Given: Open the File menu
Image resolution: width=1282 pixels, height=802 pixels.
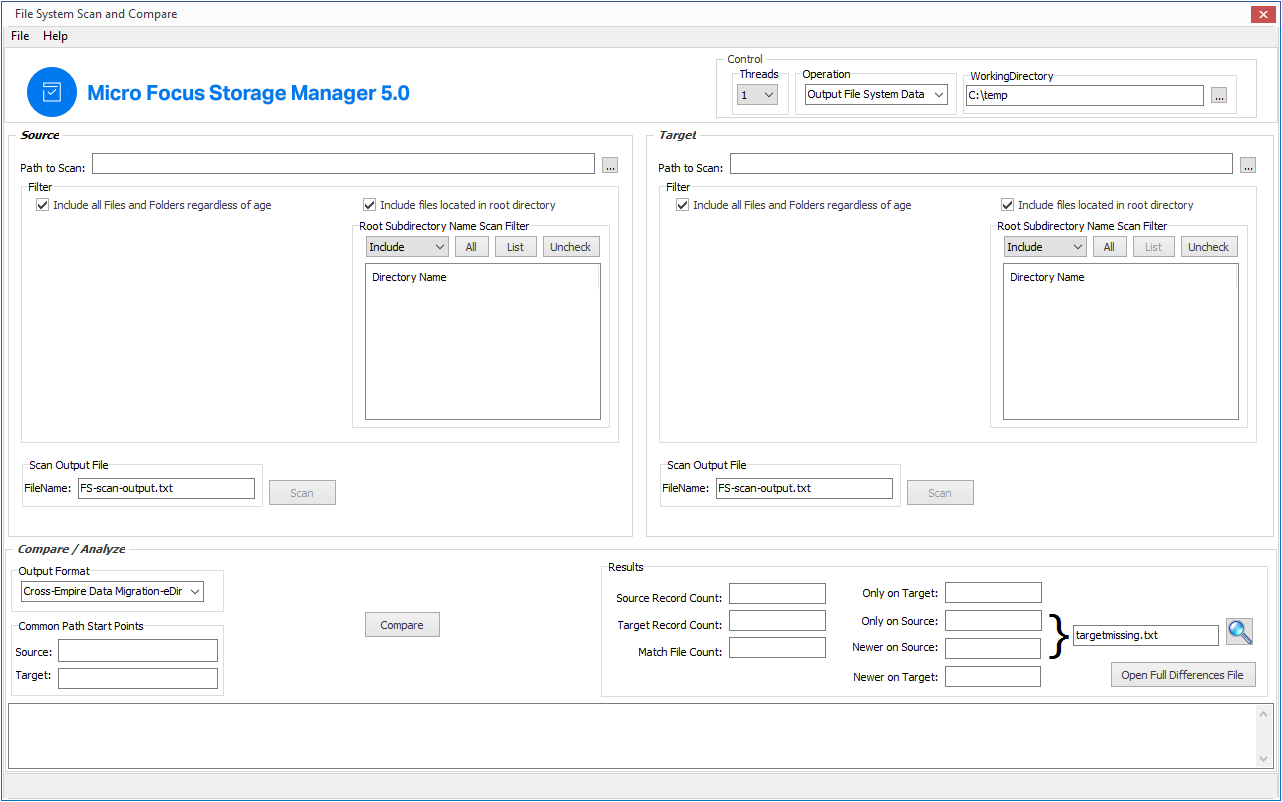Looking at the screenshot, I should [20, 36].
